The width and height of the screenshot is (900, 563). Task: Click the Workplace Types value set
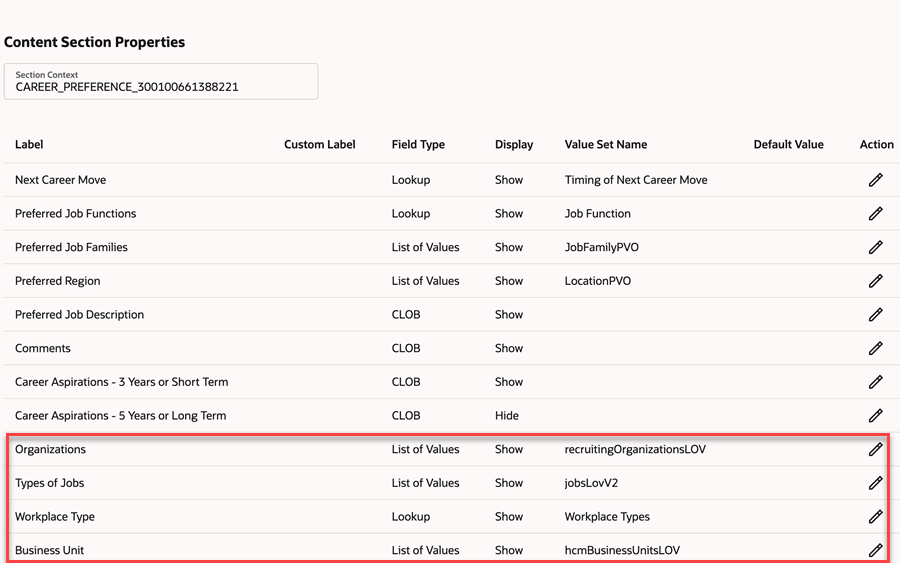pyautogui.click(x=607, y=517)
